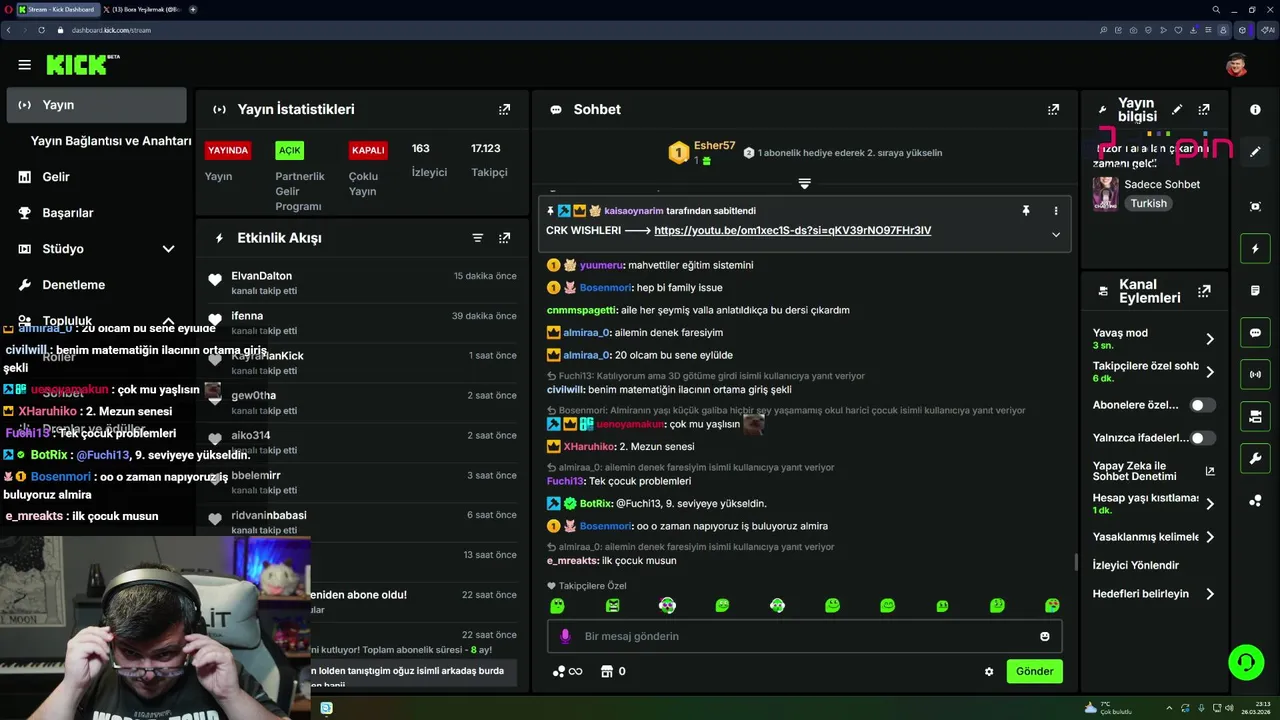Open chat settings gear next to Gönder
The width and height of the screenshot is (1280, 720).
click(989, 672)
